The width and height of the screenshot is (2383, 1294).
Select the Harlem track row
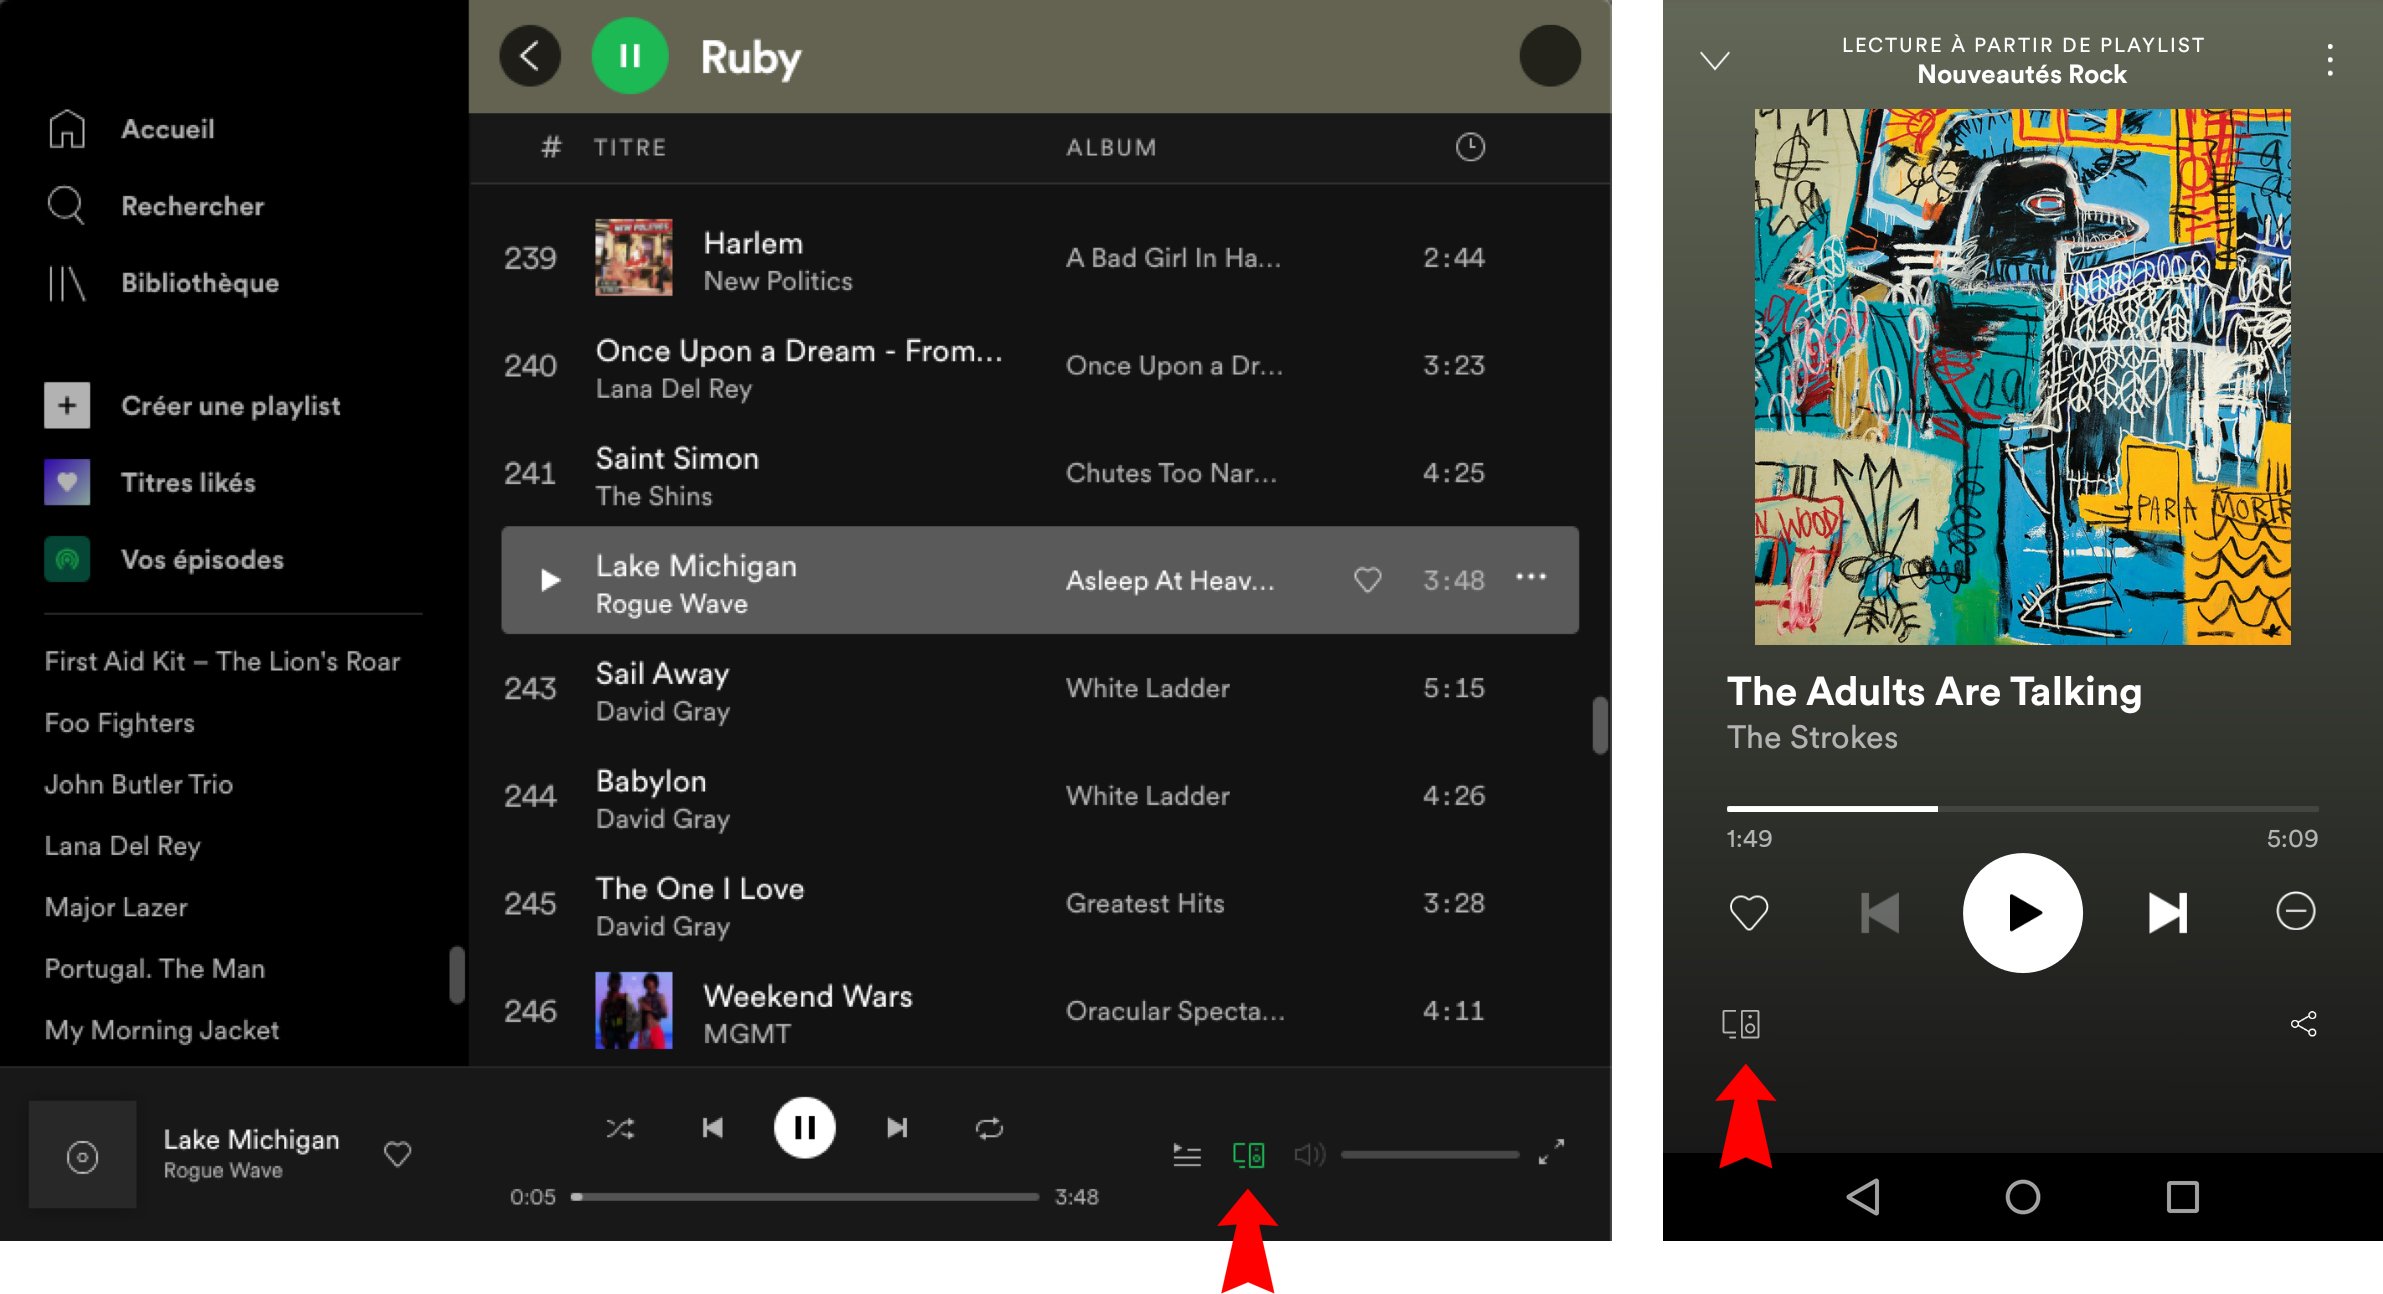(1040, 258)
